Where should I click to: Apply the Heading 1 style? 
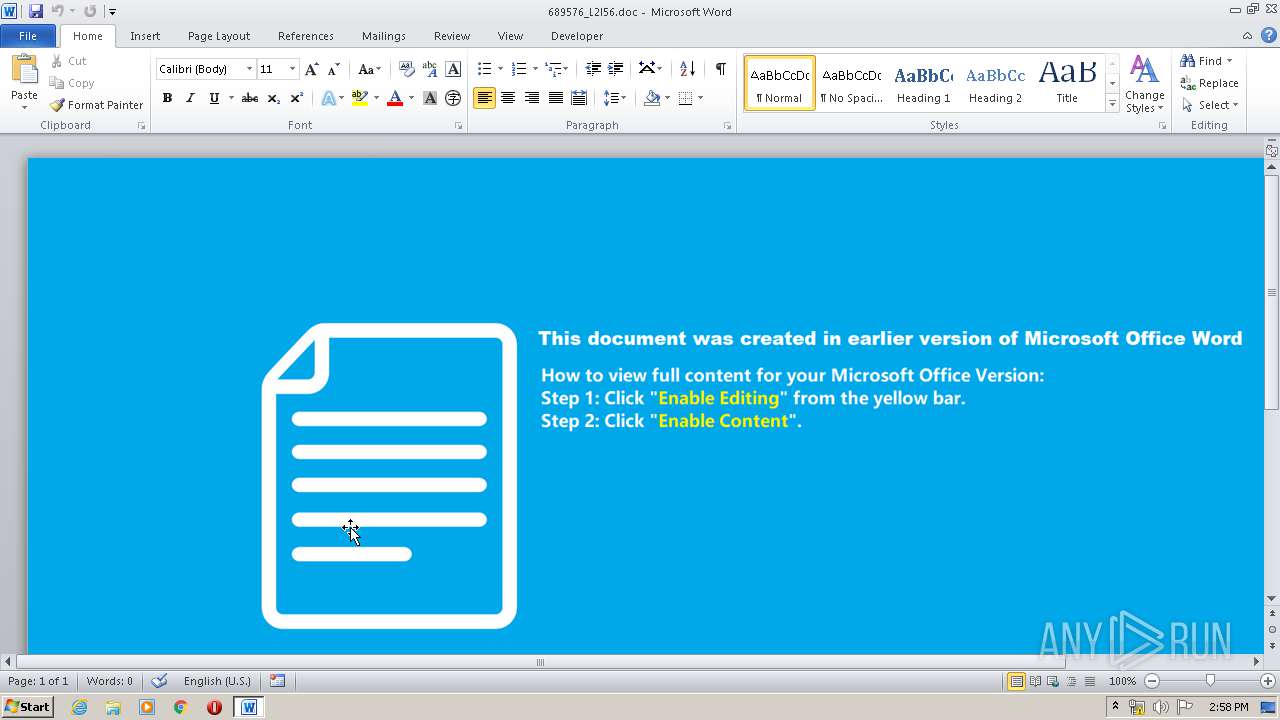[923, 83]
